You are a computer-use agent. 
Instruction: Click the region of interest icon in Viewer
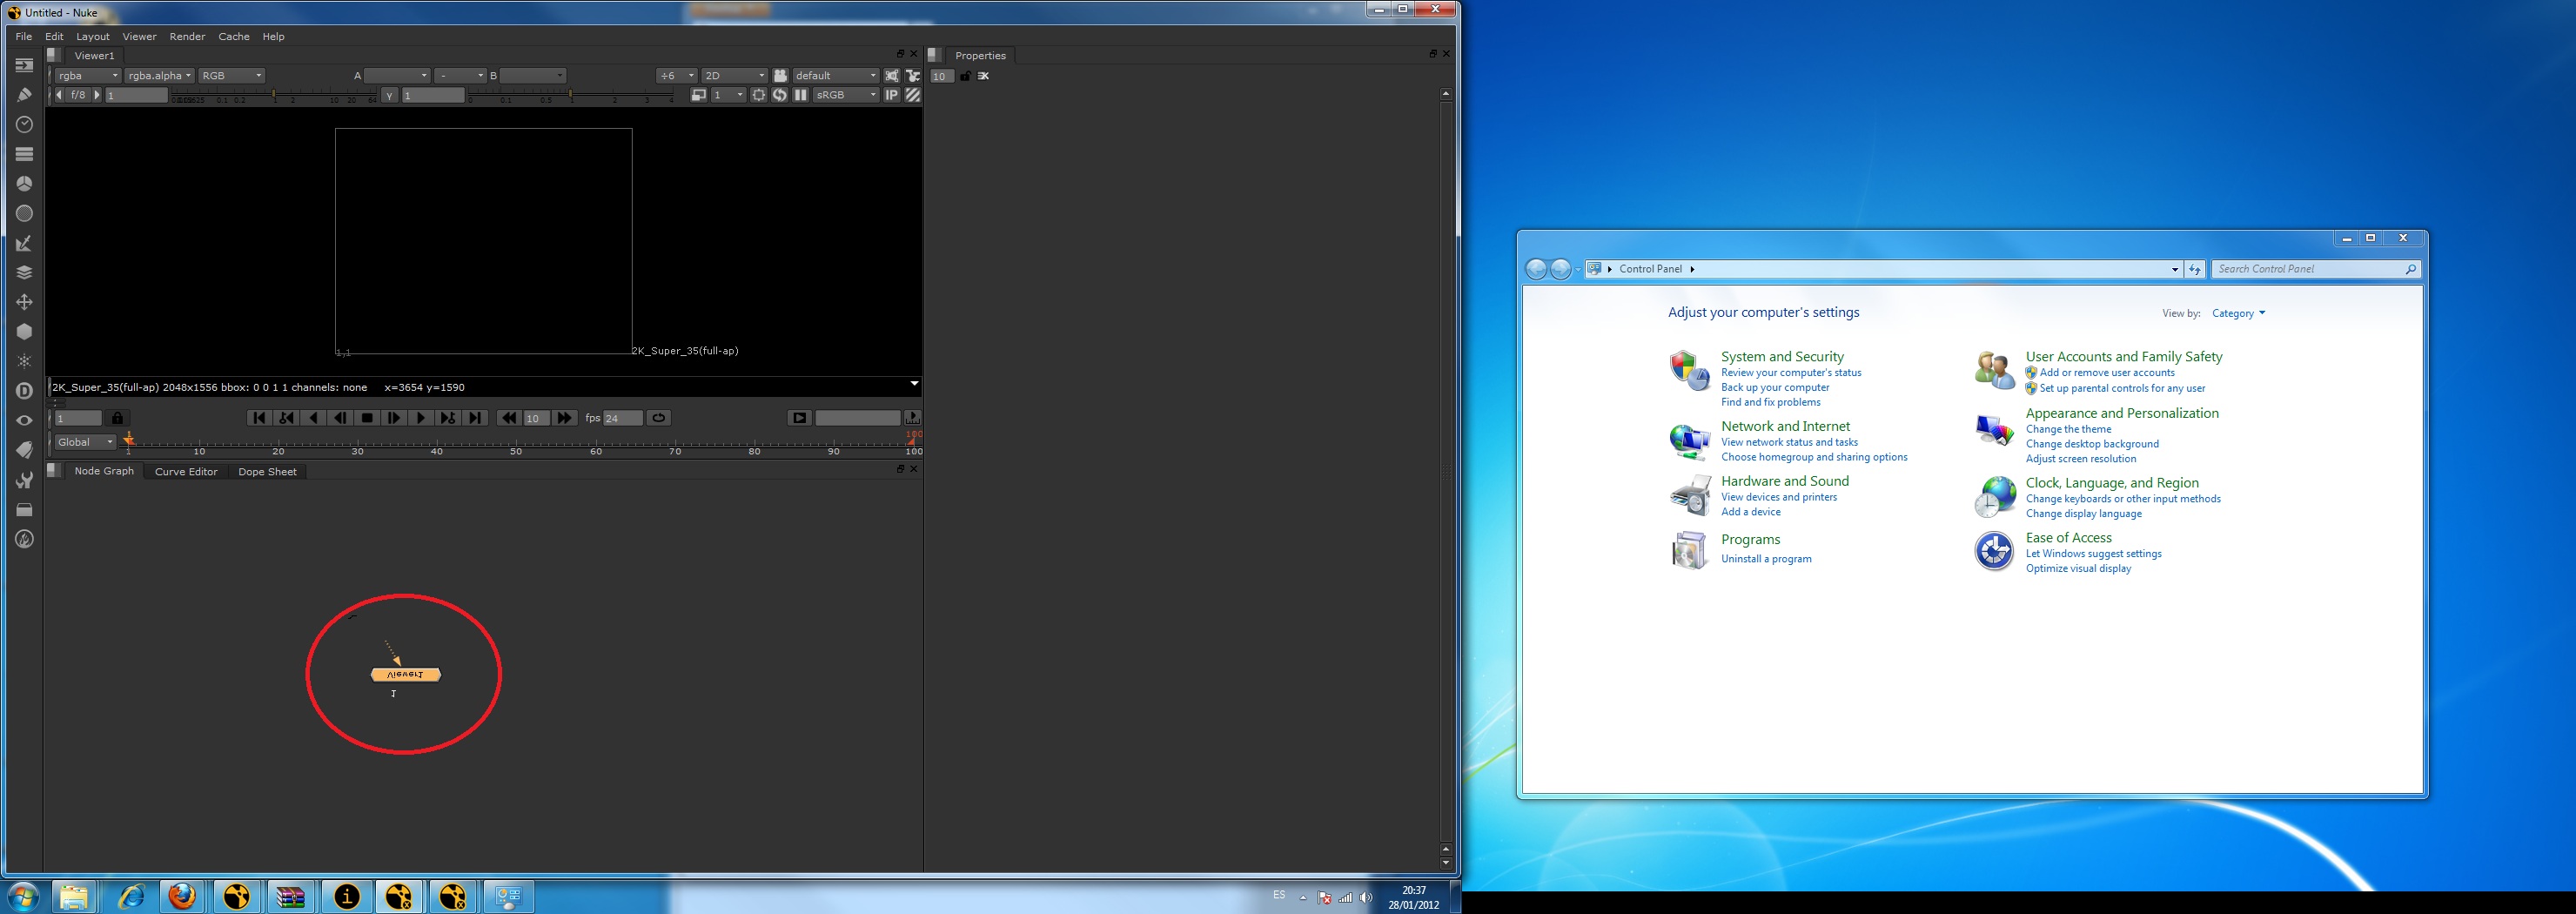point(759,95)
